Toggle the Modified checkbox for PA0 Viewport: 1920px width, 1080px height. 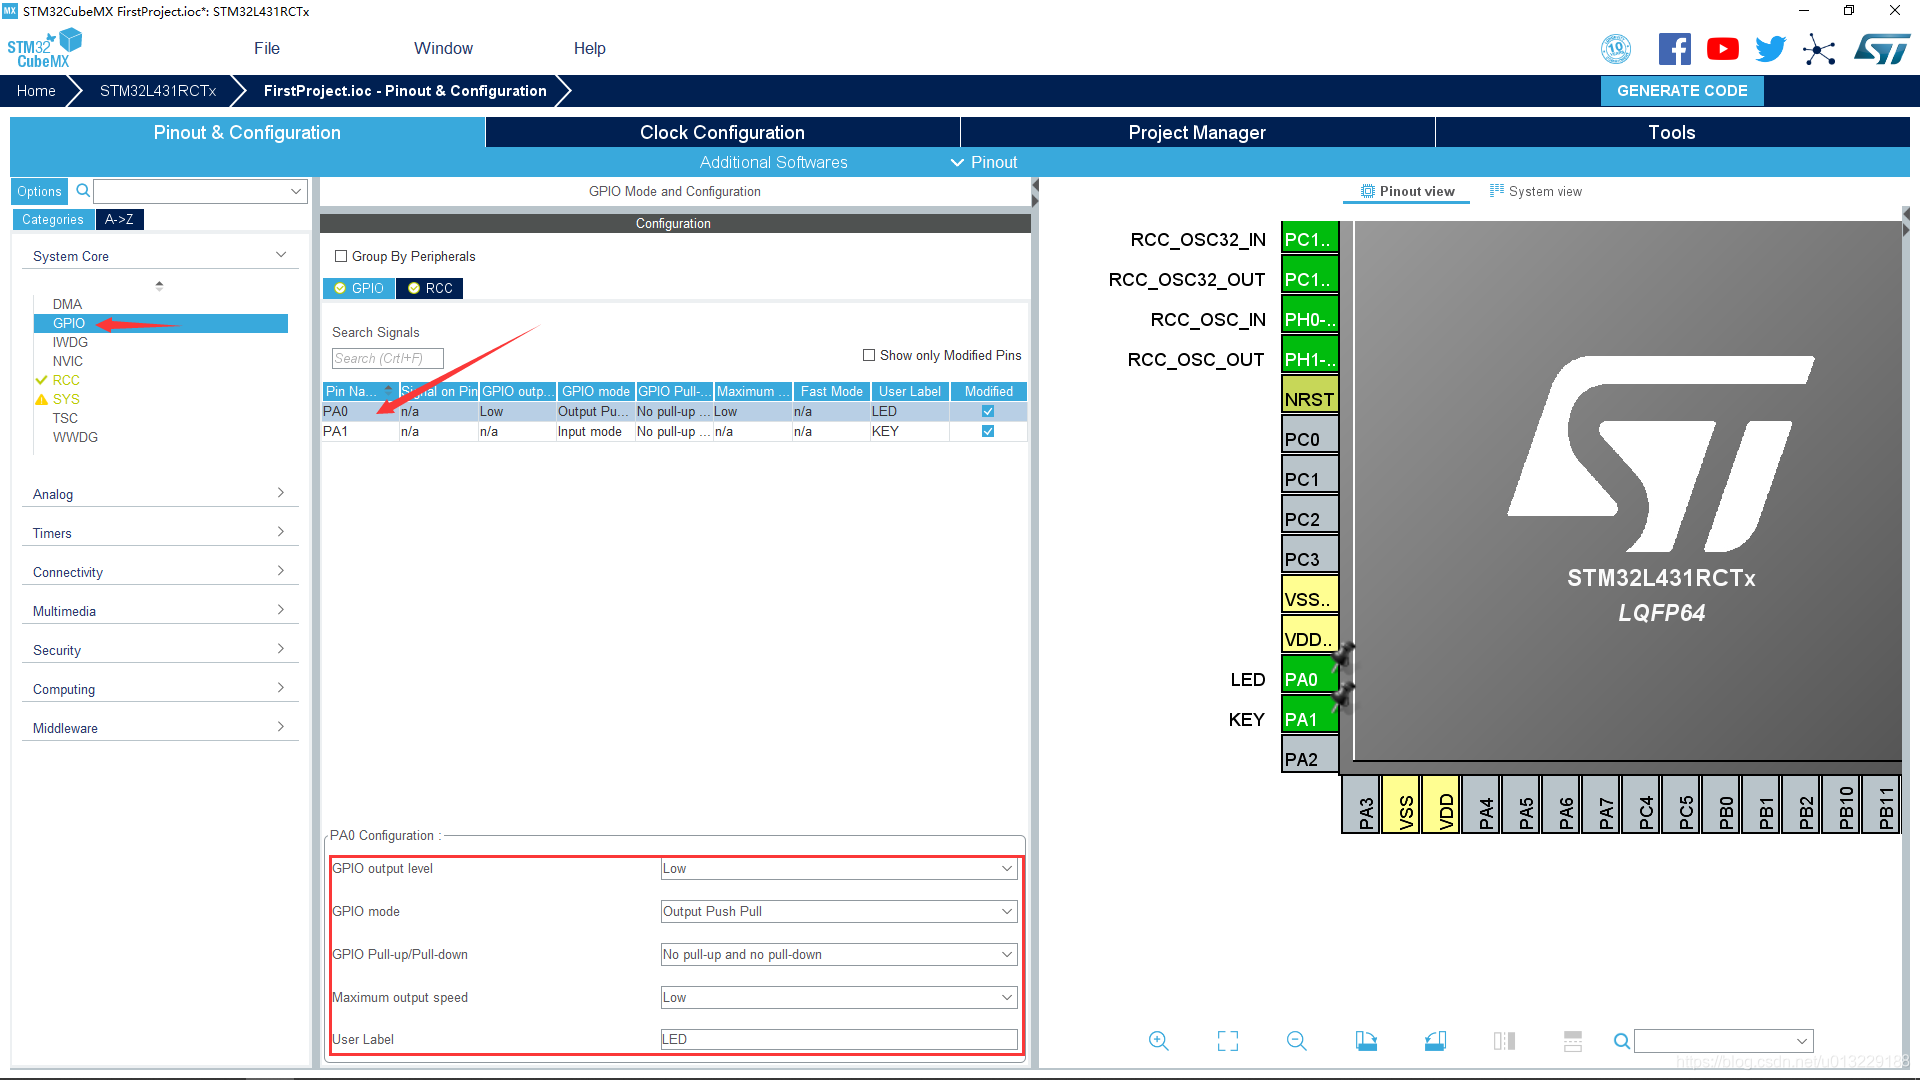tap(988, 411)
